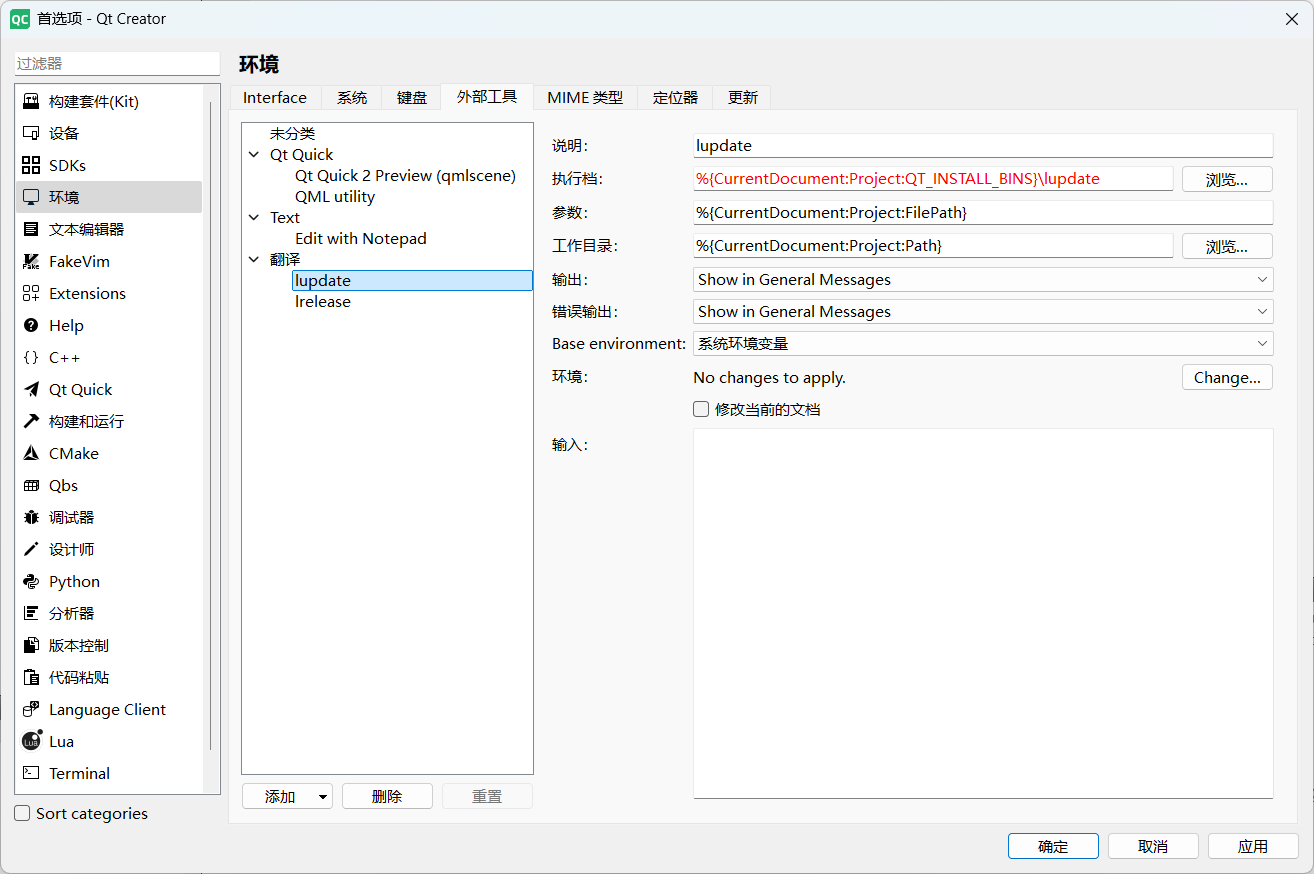Screen dimensions: 1314x874
Task: Click the 删除 button
Action: coord(387,797)
